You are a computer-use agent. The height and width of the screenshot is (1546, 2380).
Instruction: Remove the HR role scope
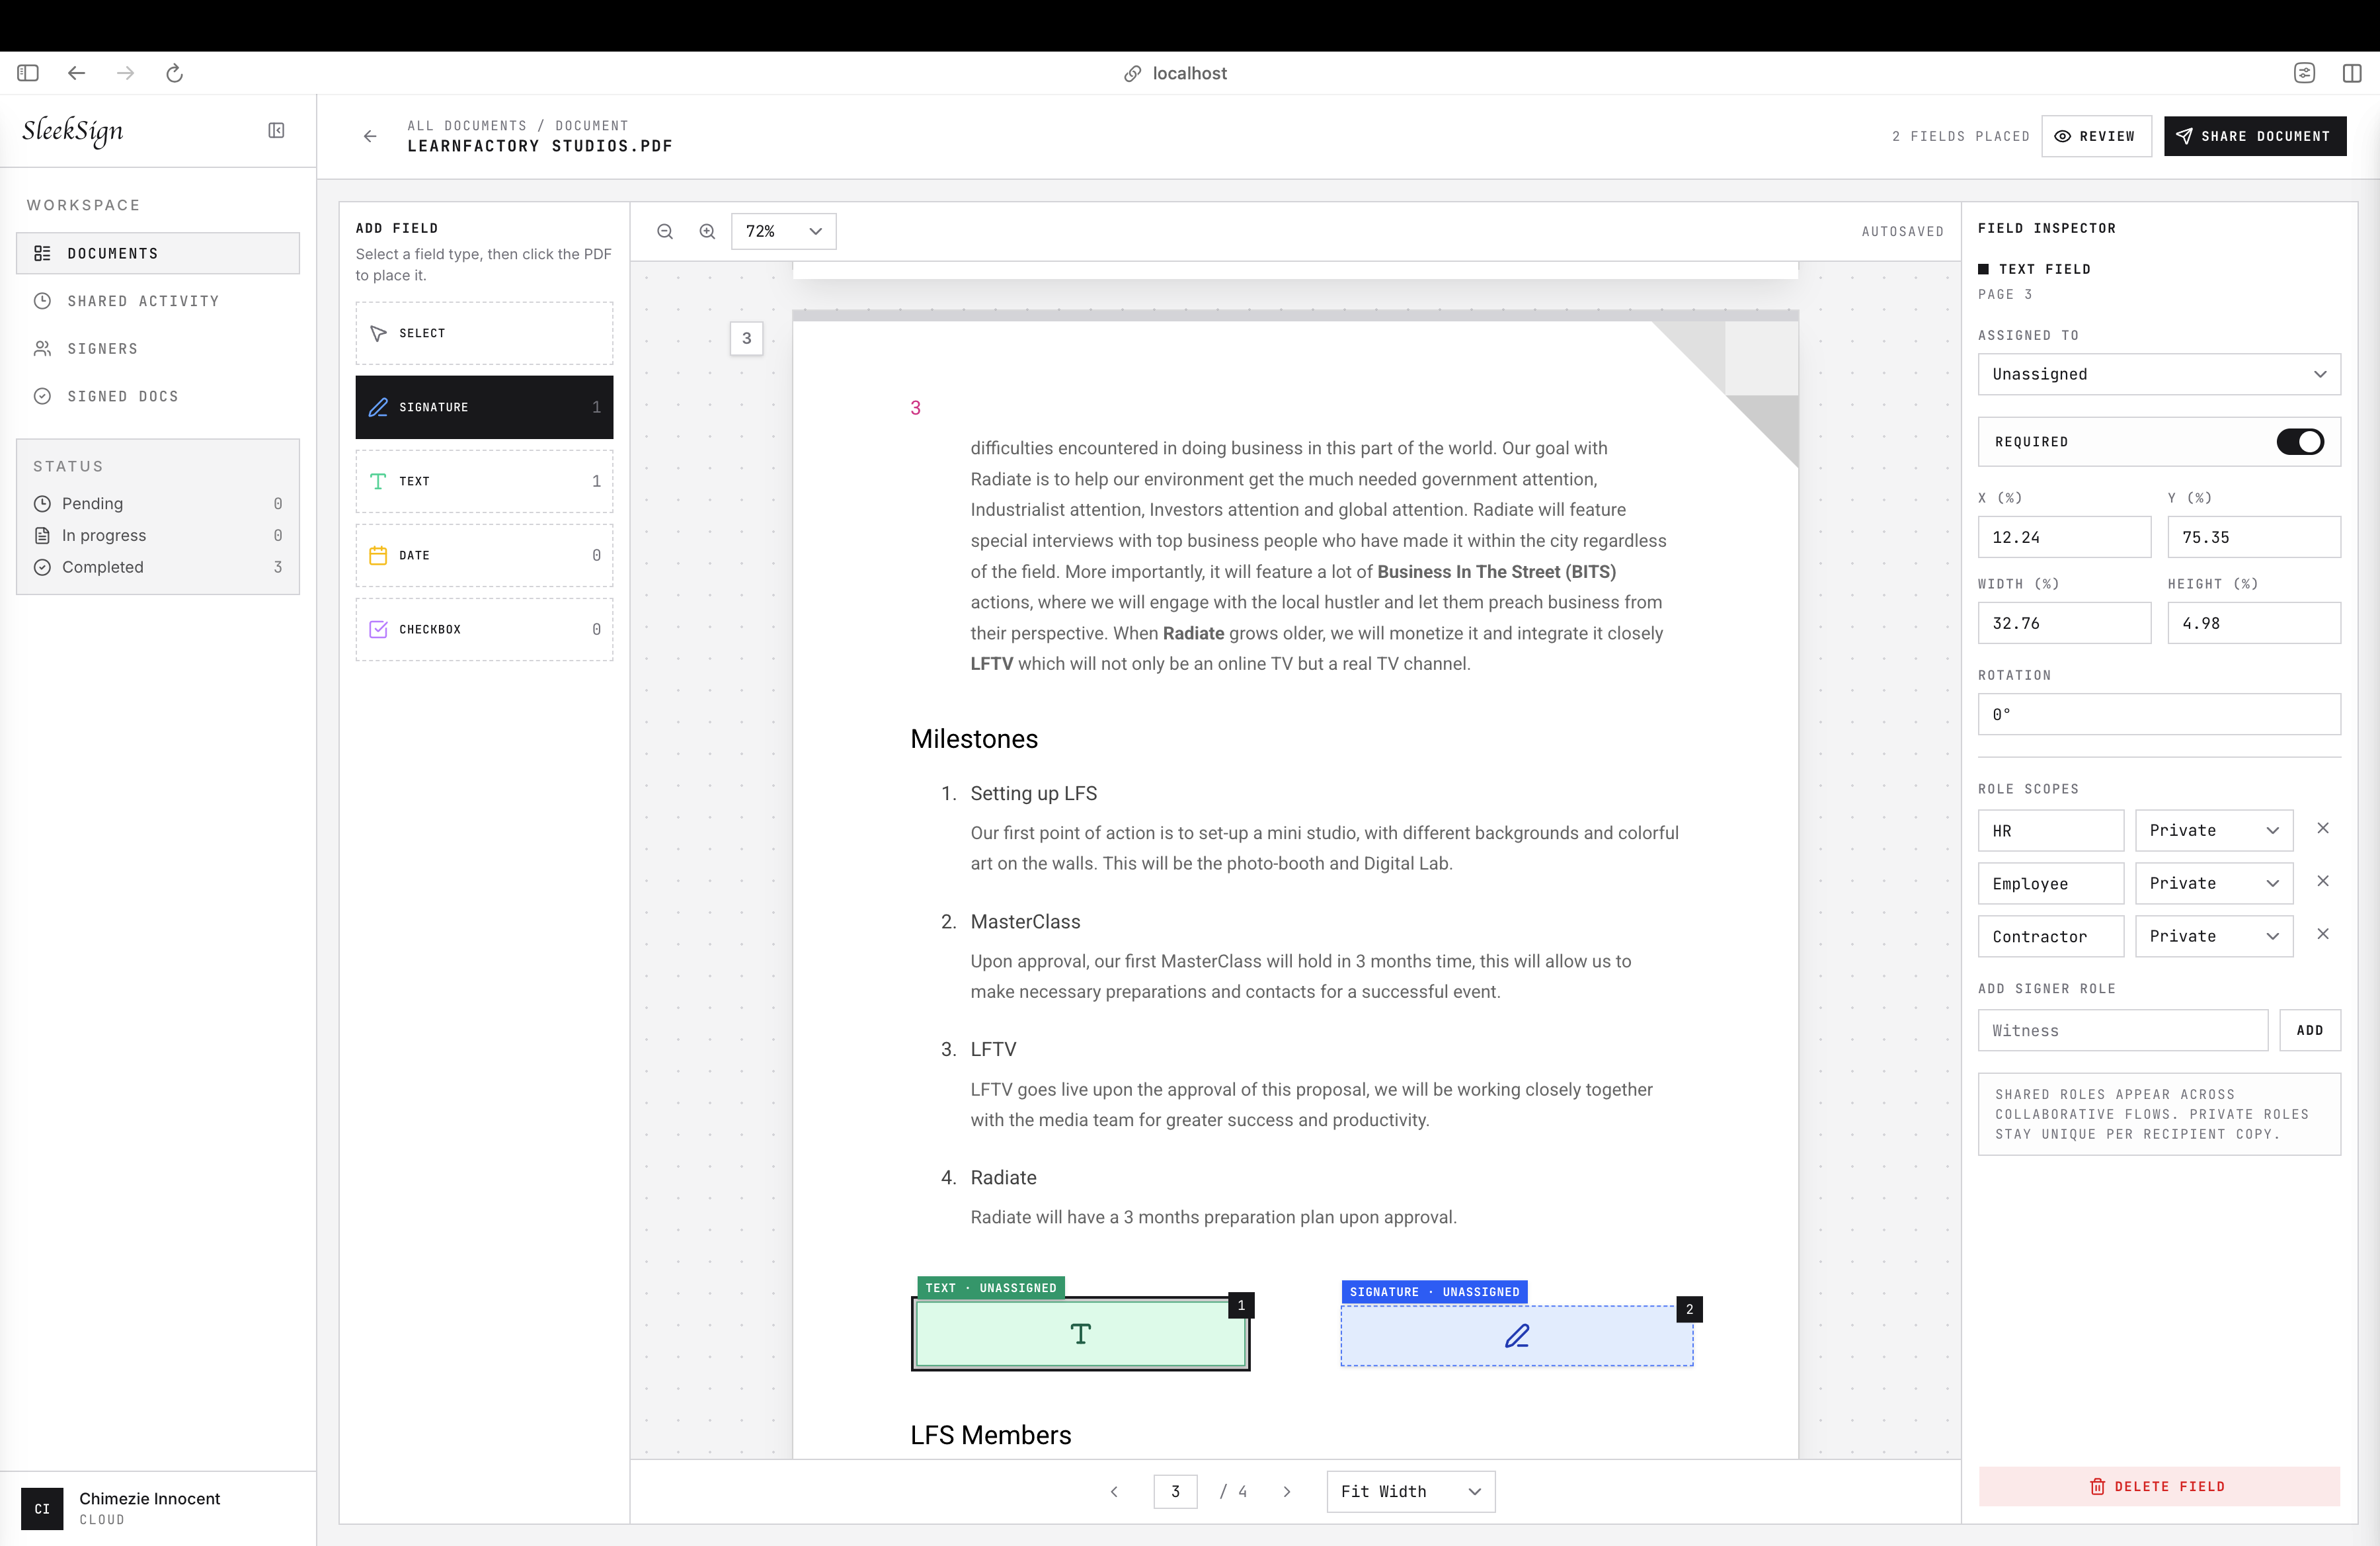pyautogui.click(x=2323, y=828)
